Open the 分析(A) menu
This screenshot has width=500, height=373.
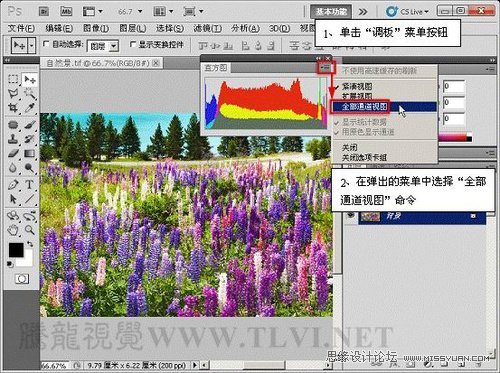[x=246, y=29]
